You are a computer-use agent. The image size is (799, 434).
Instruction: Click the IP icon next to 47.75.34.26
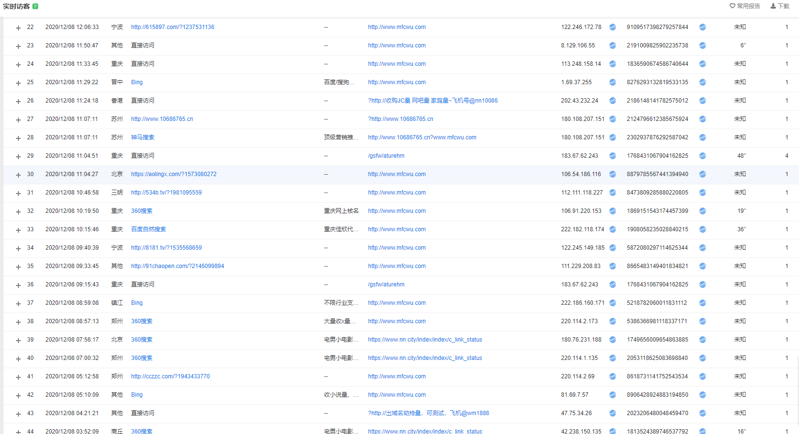tap(613, 413)
